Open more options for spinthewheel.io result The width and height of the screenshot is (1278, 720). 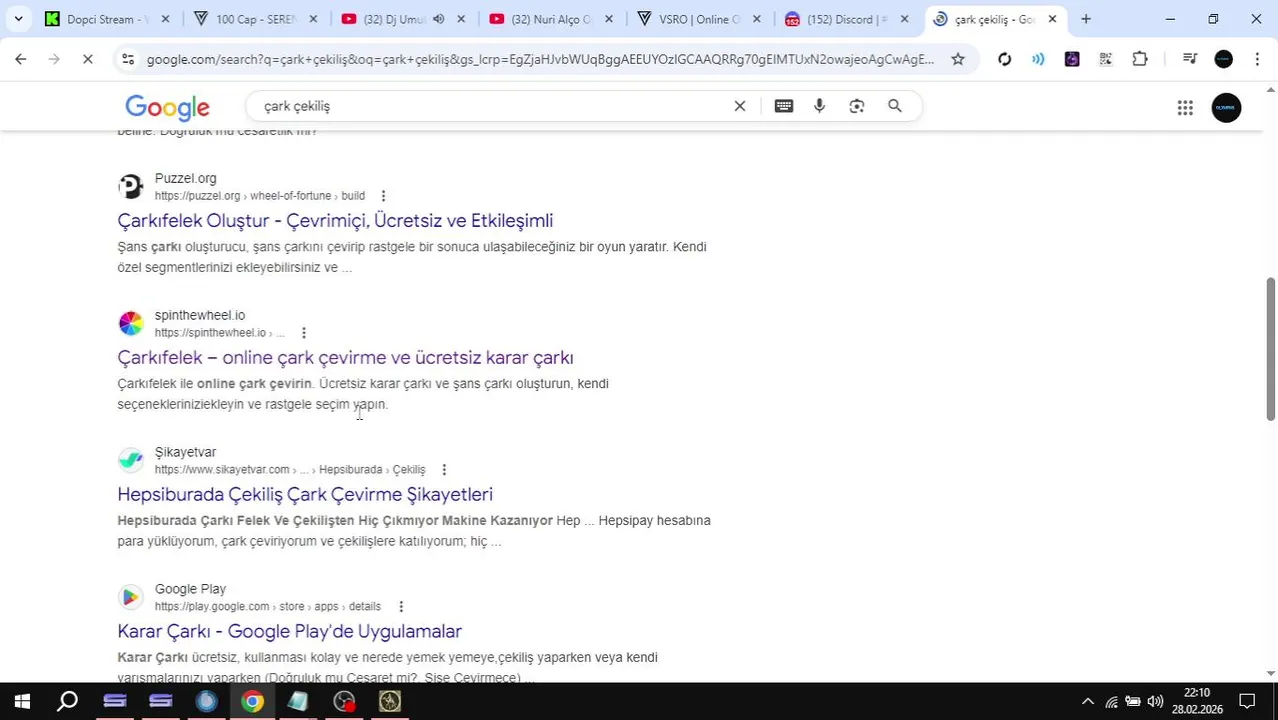click(x=304, y=333)
